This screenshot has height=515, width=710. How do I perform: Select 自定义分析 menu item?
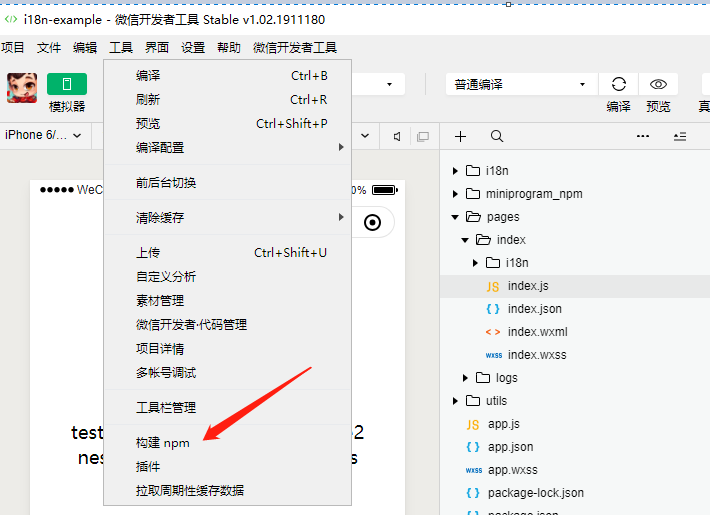point(227,277)
